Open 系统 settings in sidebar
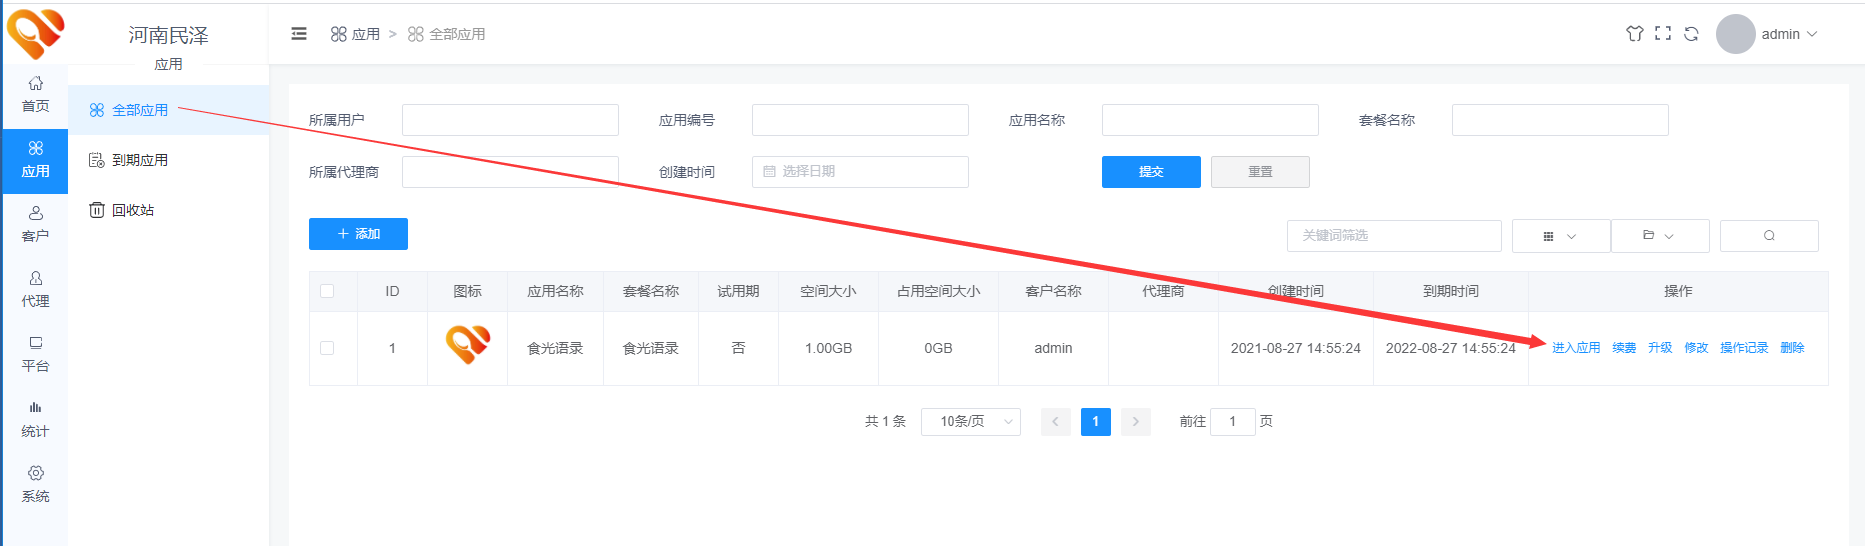 (35, 485)
